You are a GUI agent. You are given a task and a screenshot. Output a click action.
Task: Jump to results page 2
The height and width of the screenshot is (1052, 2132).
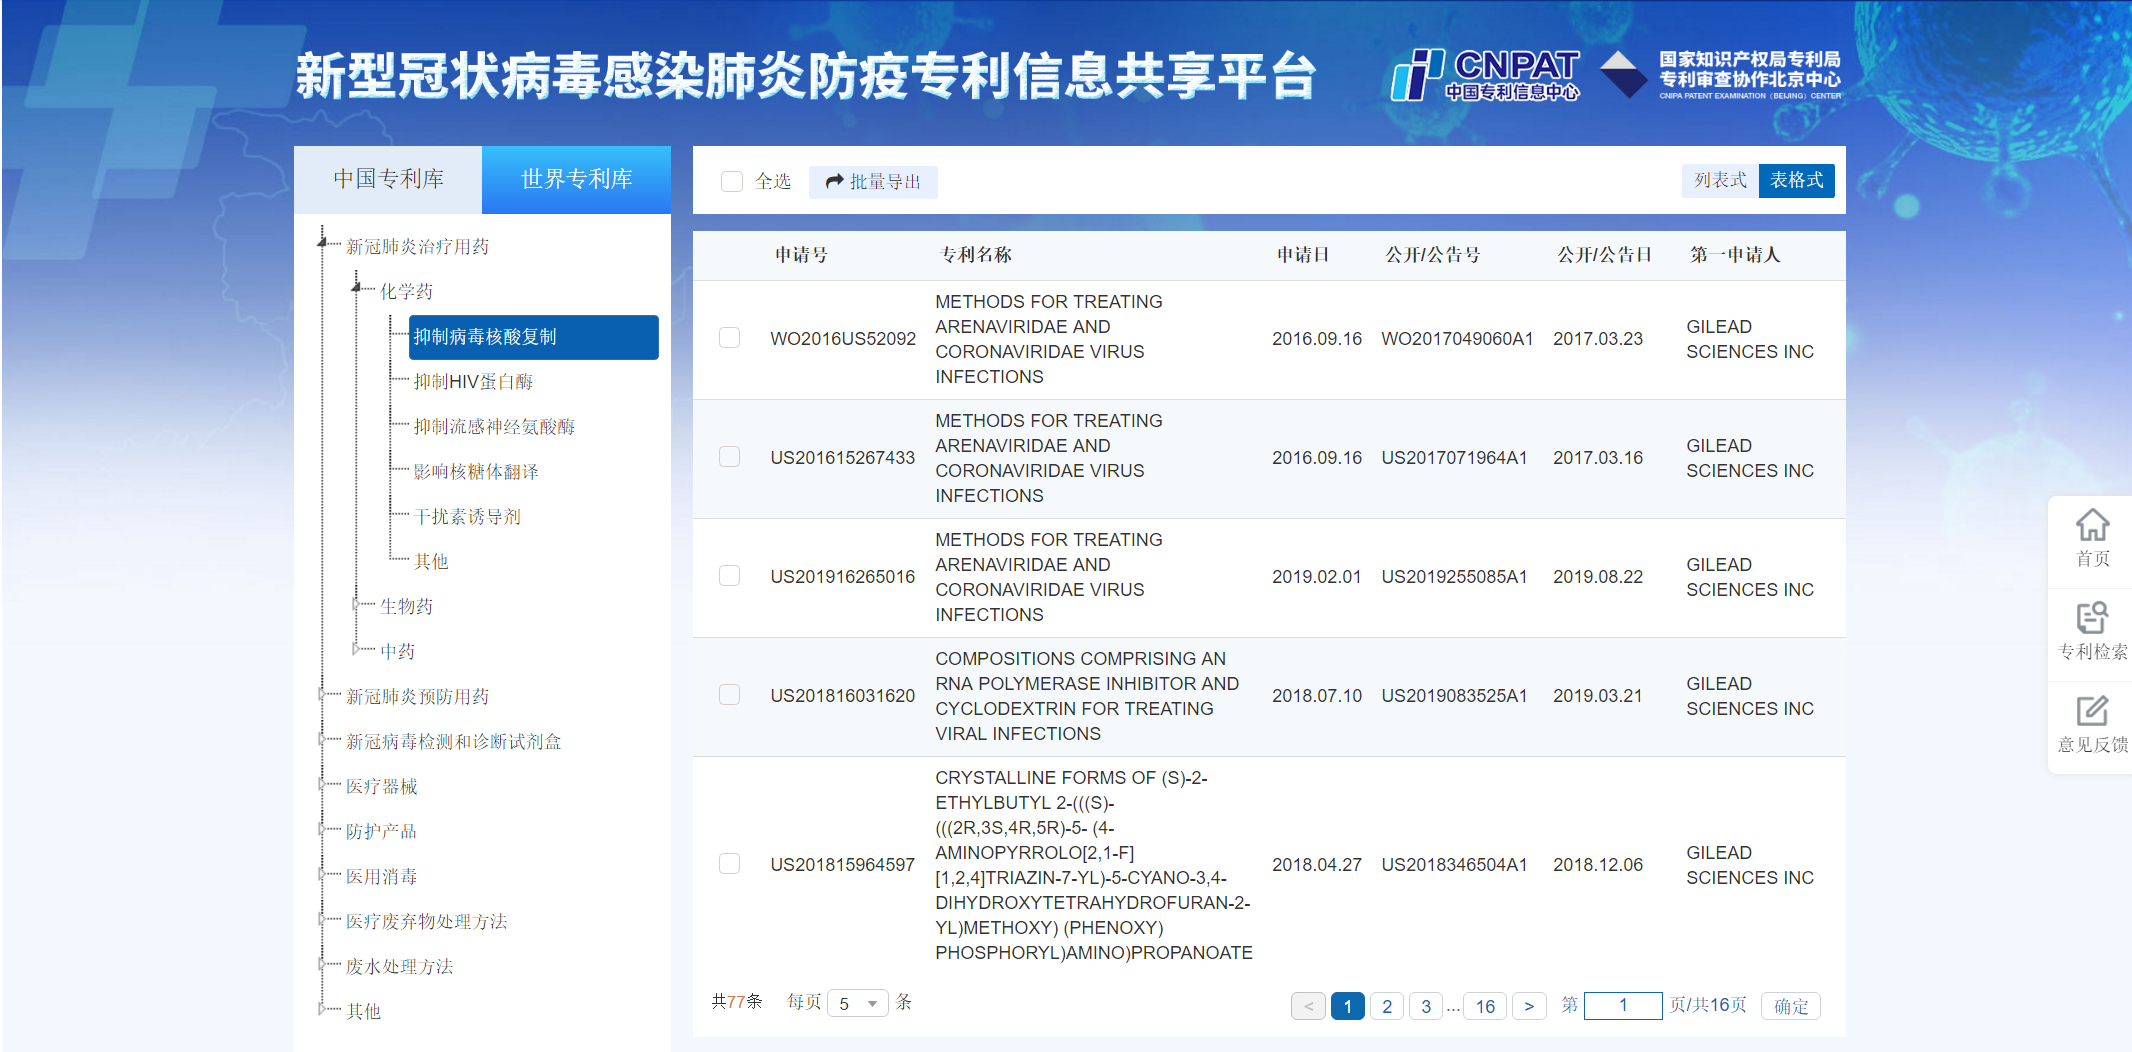1387,1006
